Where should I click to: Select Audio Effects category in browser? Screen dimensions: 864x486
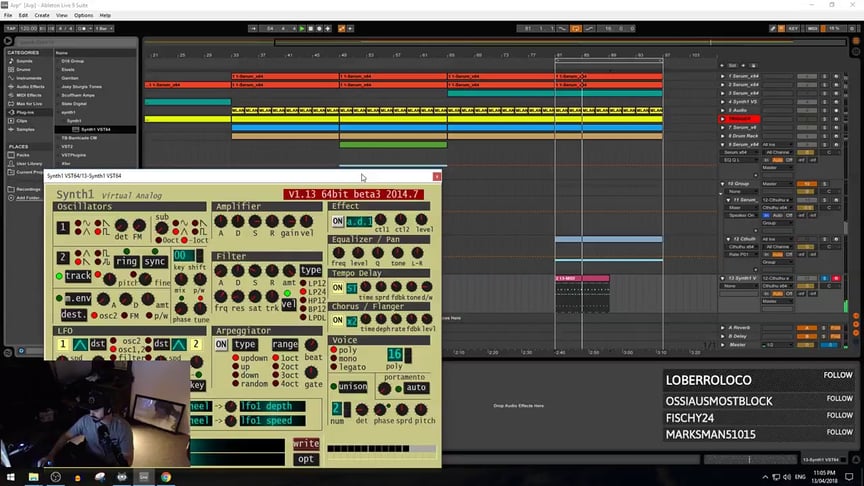click(30, 87)
